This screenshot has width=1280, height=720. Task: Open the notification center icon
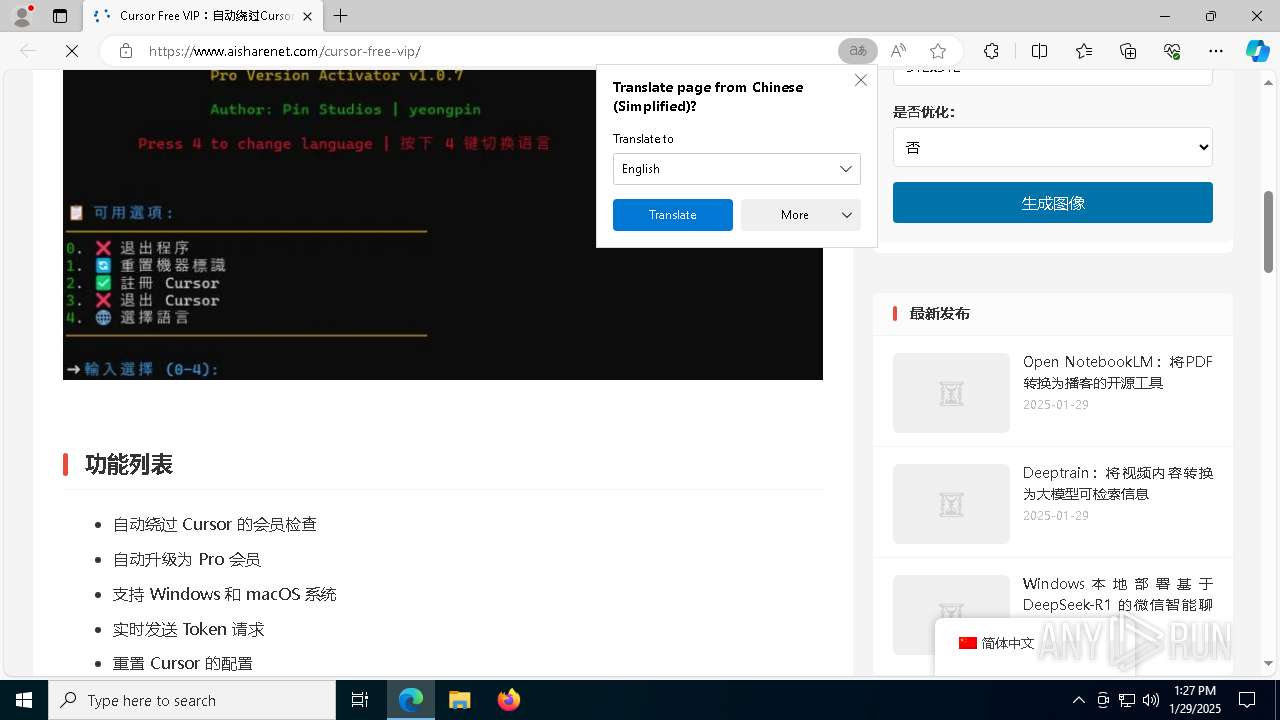(x=1247, y=700)
